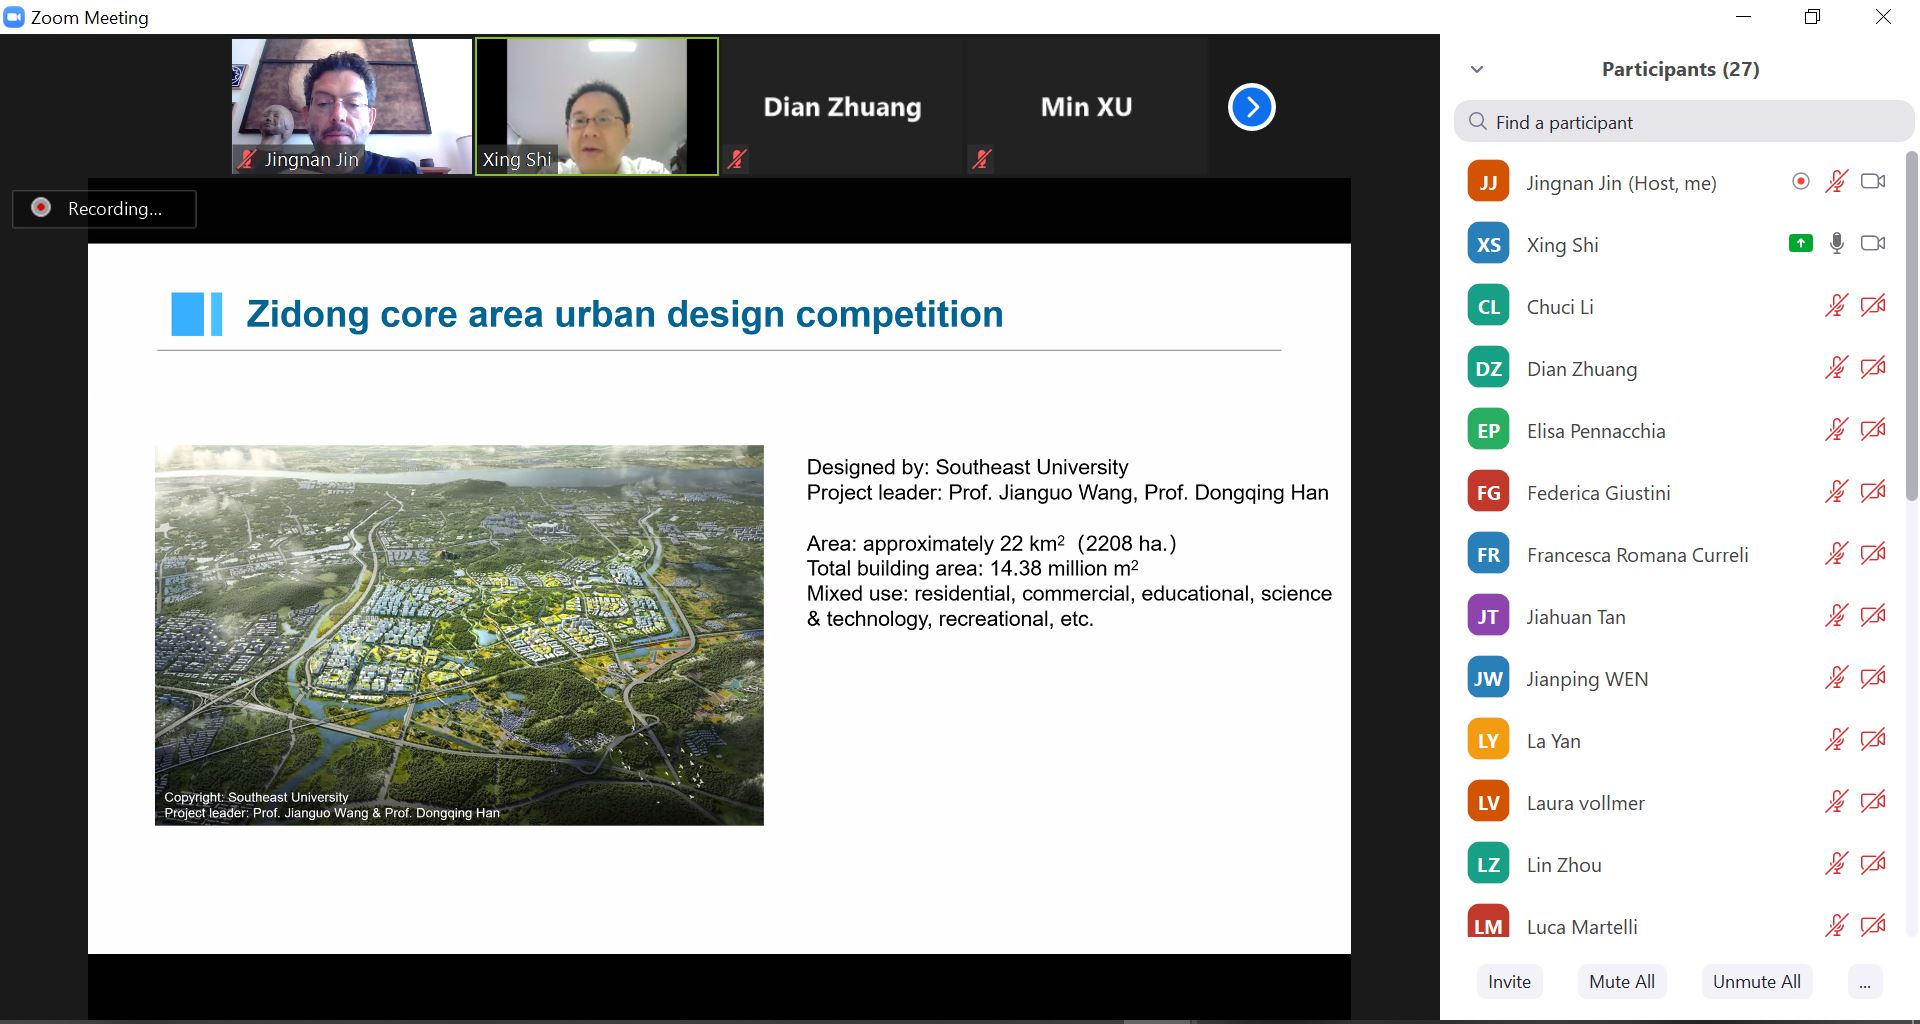The width and height of the screenshot is (1920, 1024).
Task: Click Chuci Li's muted microphone icon
Action: [x=1836, y=306]
